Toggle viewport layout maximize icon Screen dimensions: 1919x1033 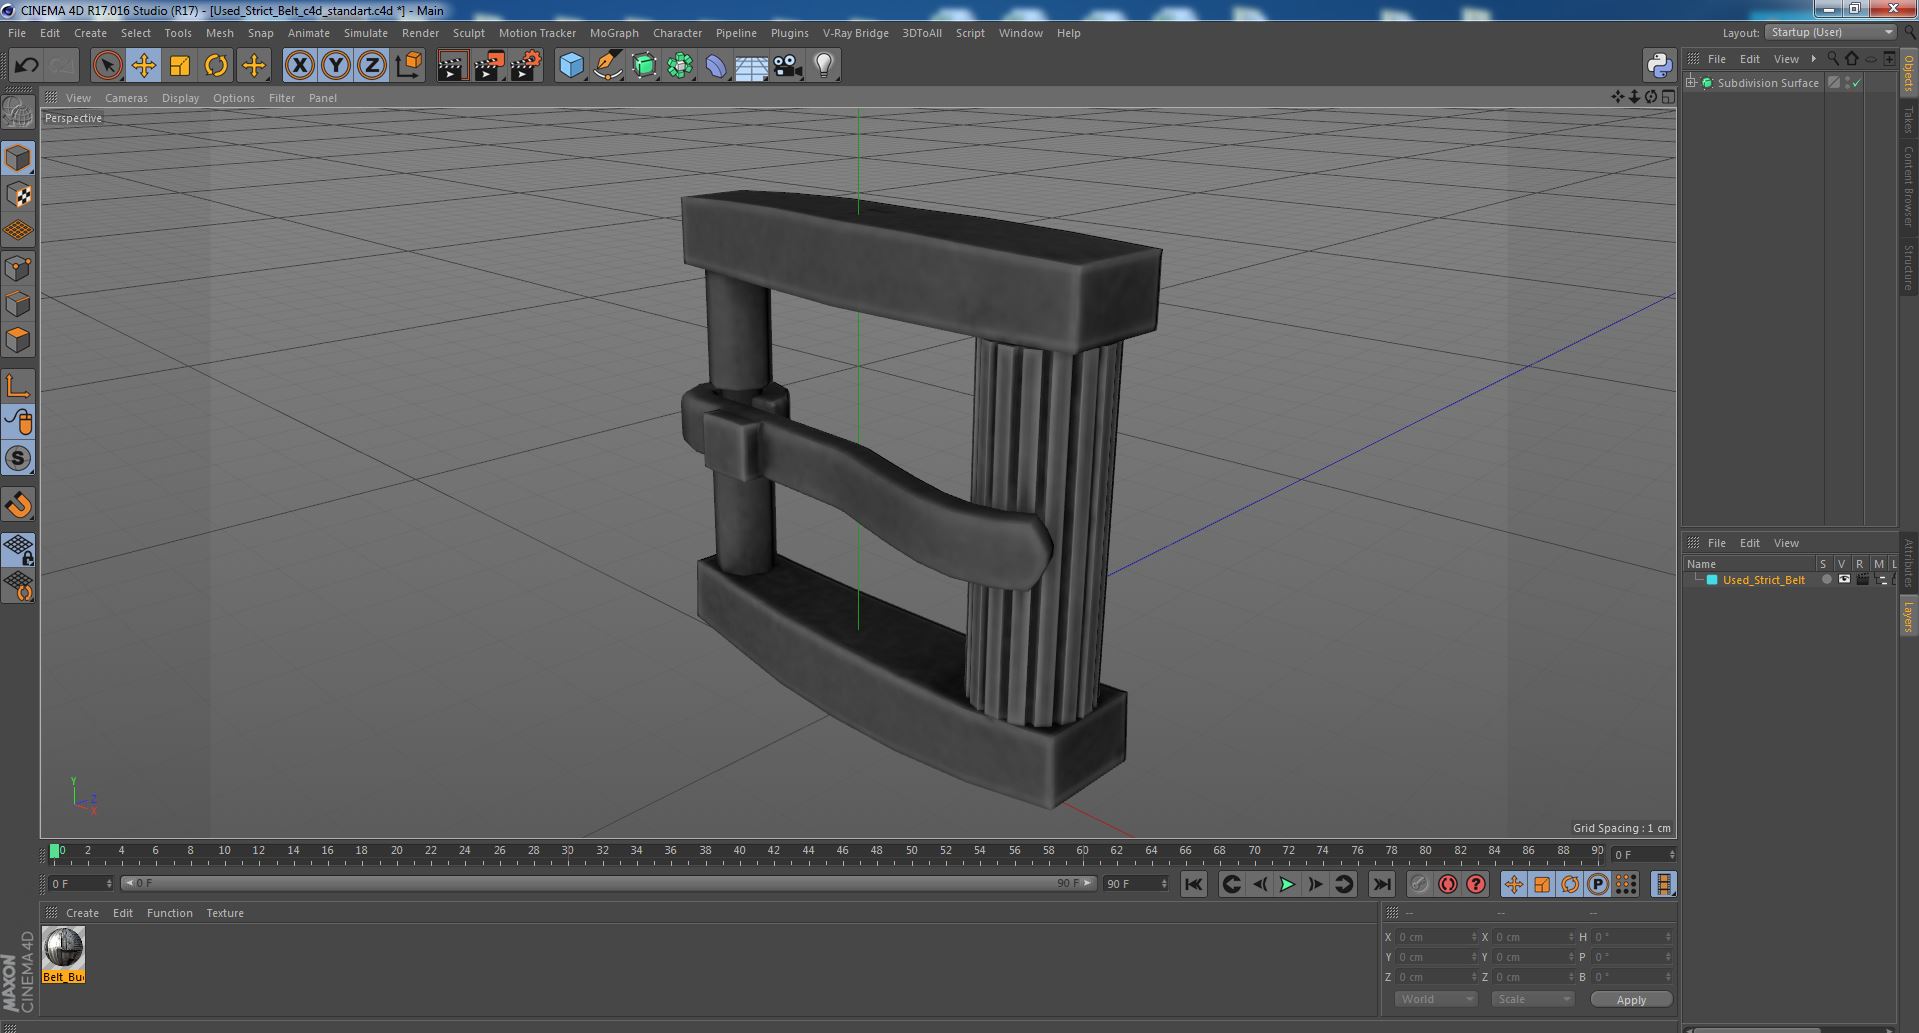click(1668, 97)
